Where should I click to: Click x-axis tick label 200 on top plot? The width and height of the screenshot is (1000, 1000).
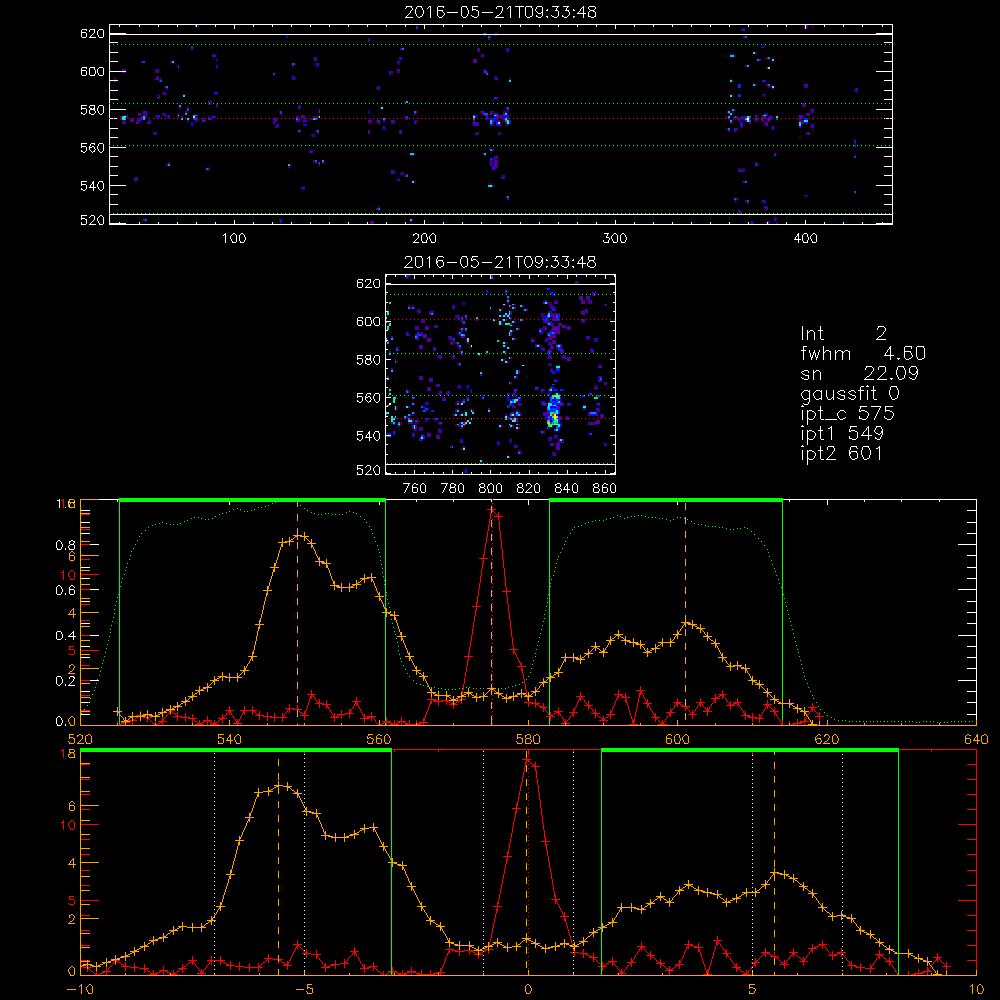click(424, 239)
